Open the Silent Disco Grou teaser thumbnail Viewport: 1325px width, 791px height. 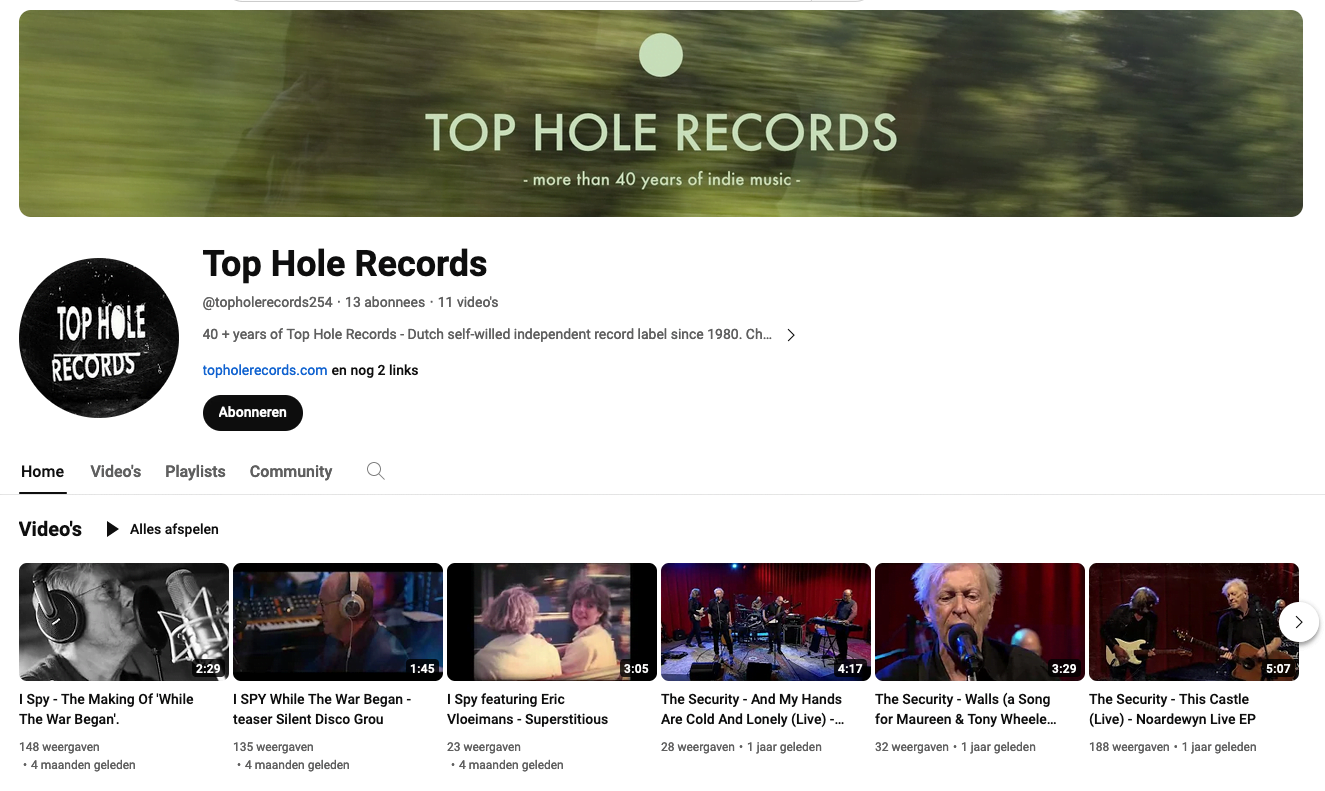click(338, 622)
